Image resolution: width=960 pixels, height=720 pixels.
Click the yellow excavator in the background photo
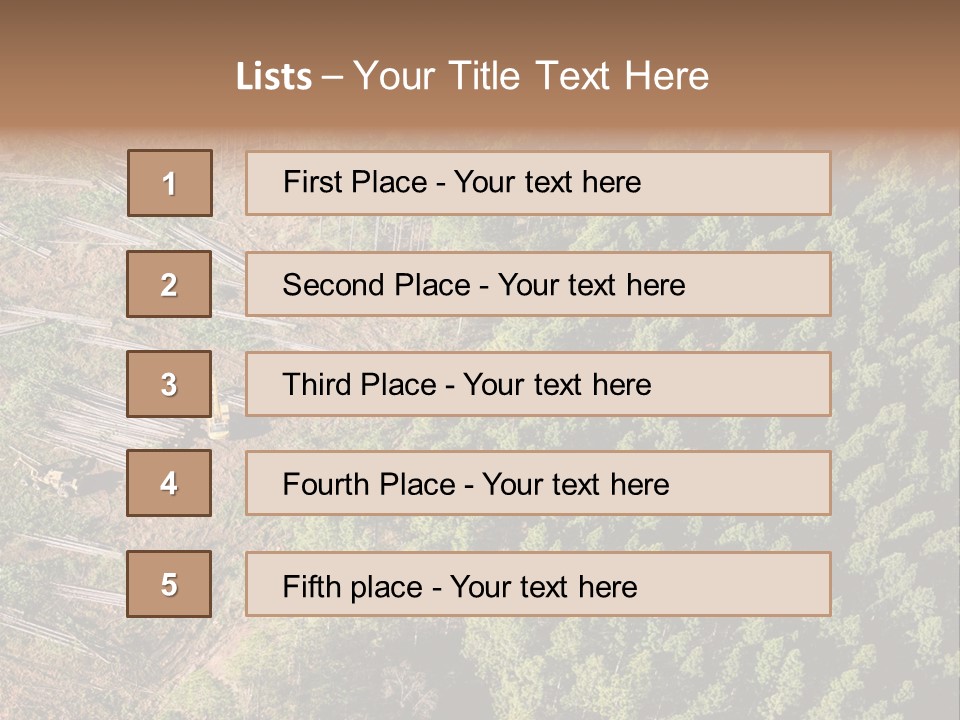220,423
